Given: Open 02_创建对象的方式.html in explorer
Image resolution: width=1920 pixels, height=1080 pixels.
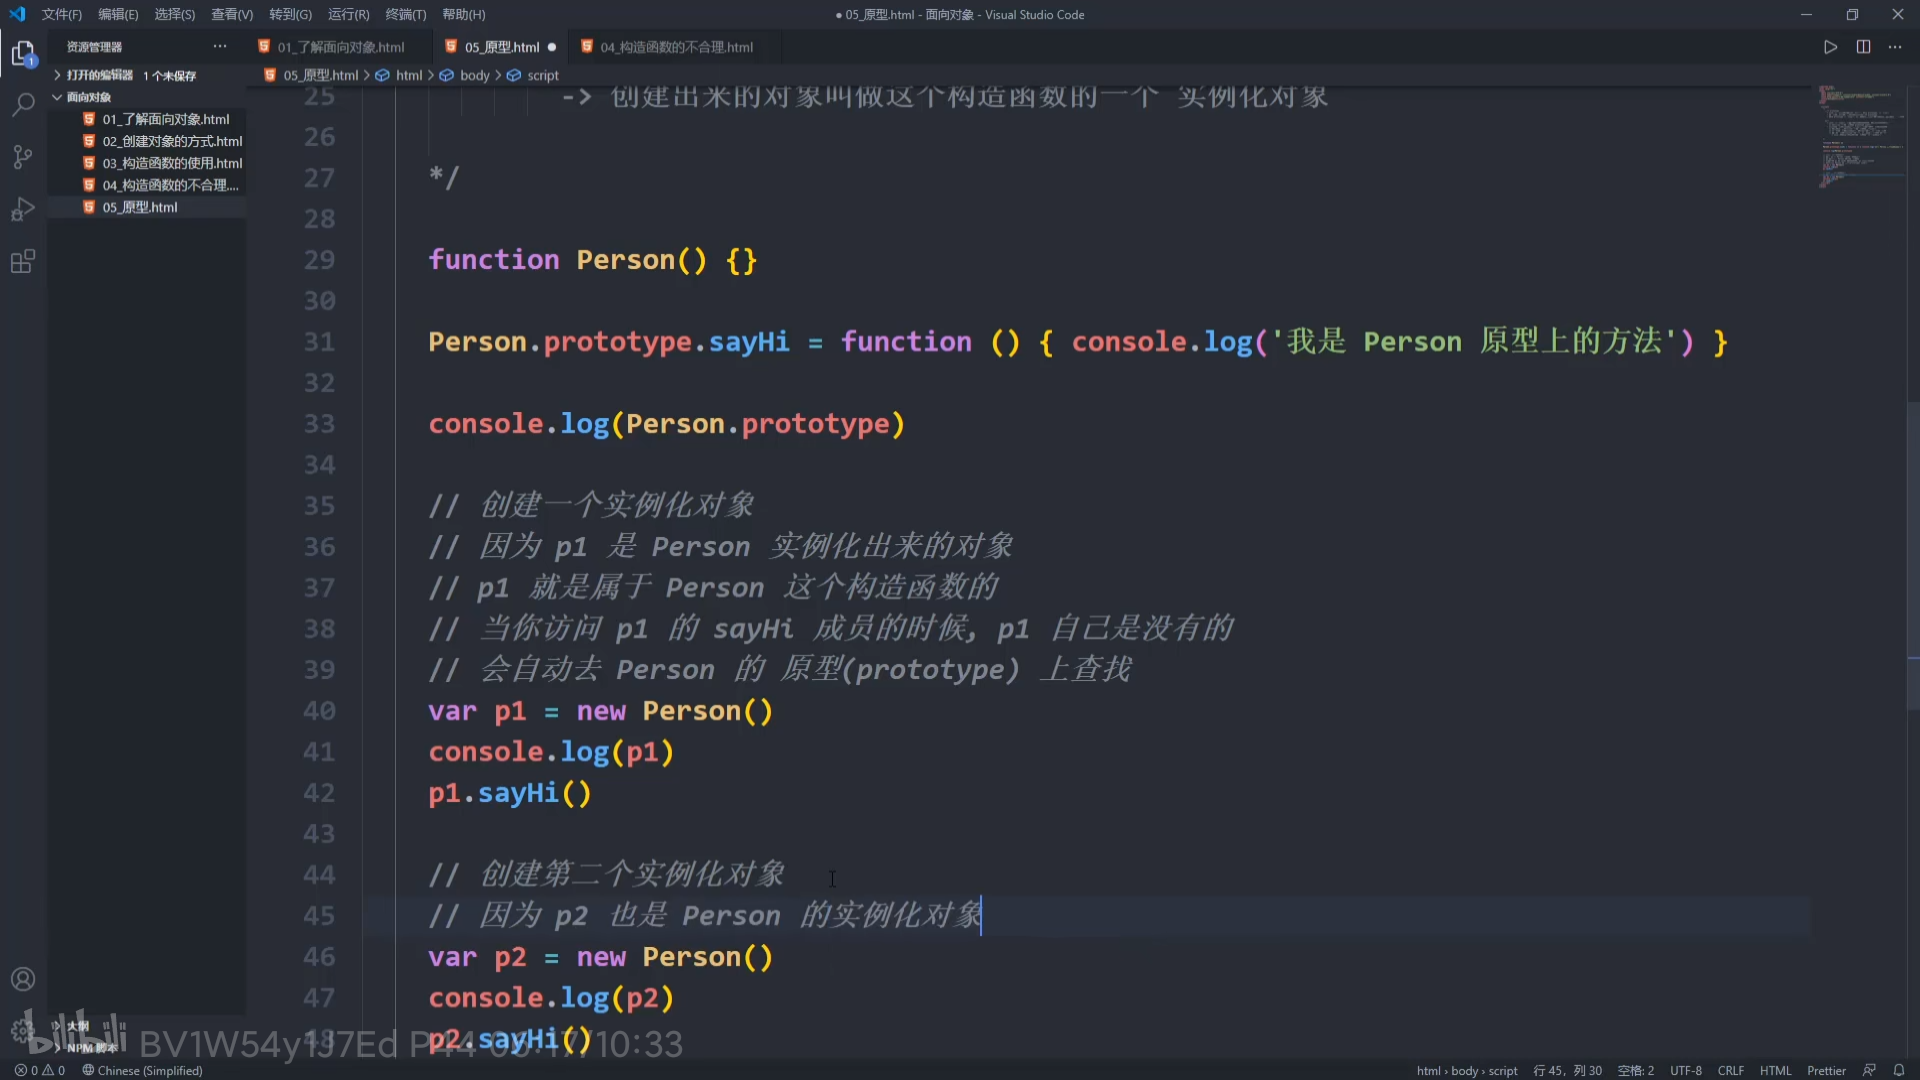Looking at the screenshot, I should click(x=172, y=141).
